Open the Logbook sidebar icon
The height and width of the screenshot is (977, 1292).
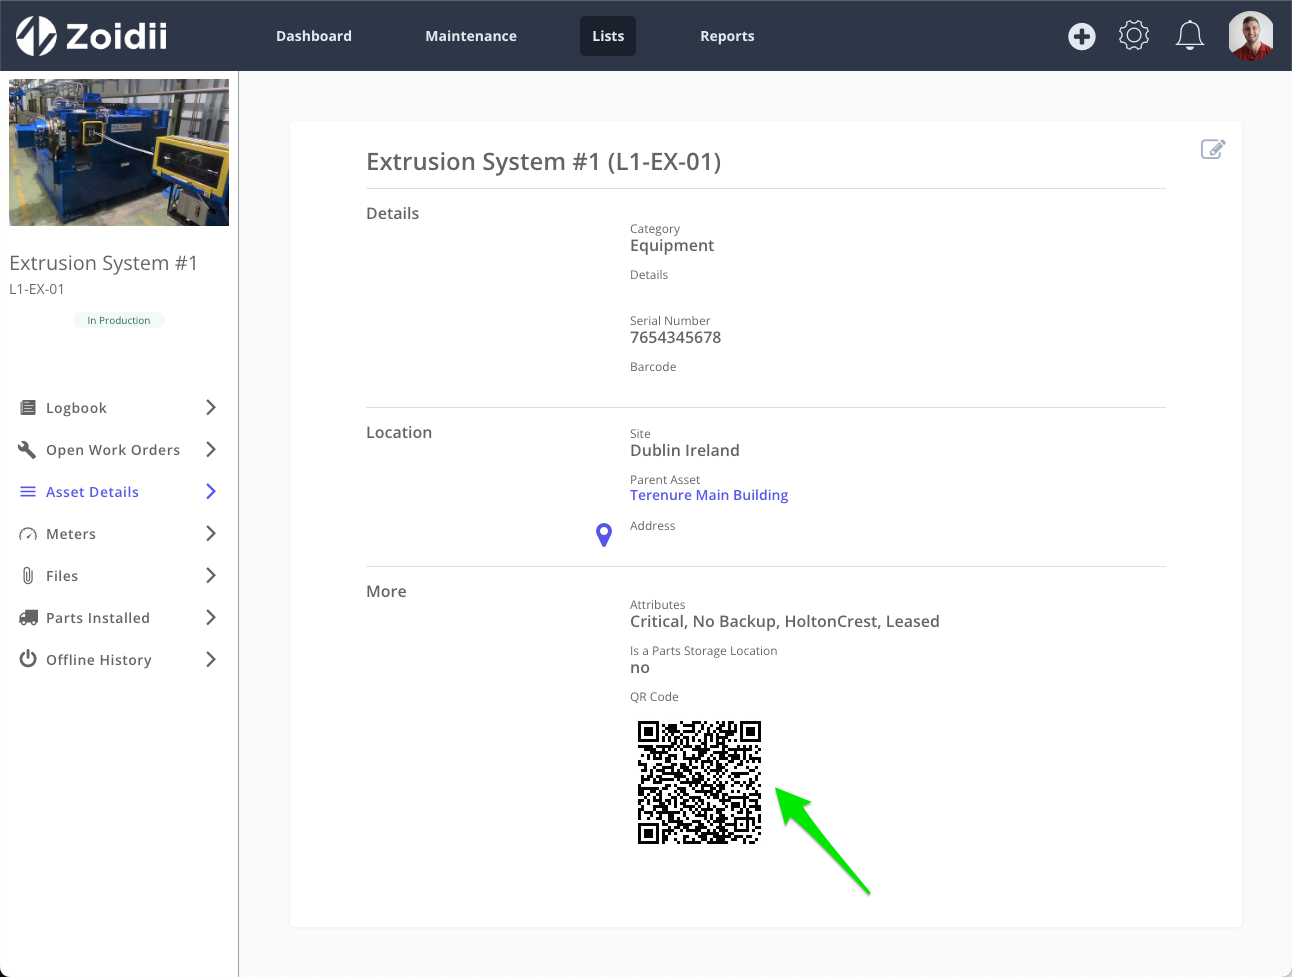(27, 407)
